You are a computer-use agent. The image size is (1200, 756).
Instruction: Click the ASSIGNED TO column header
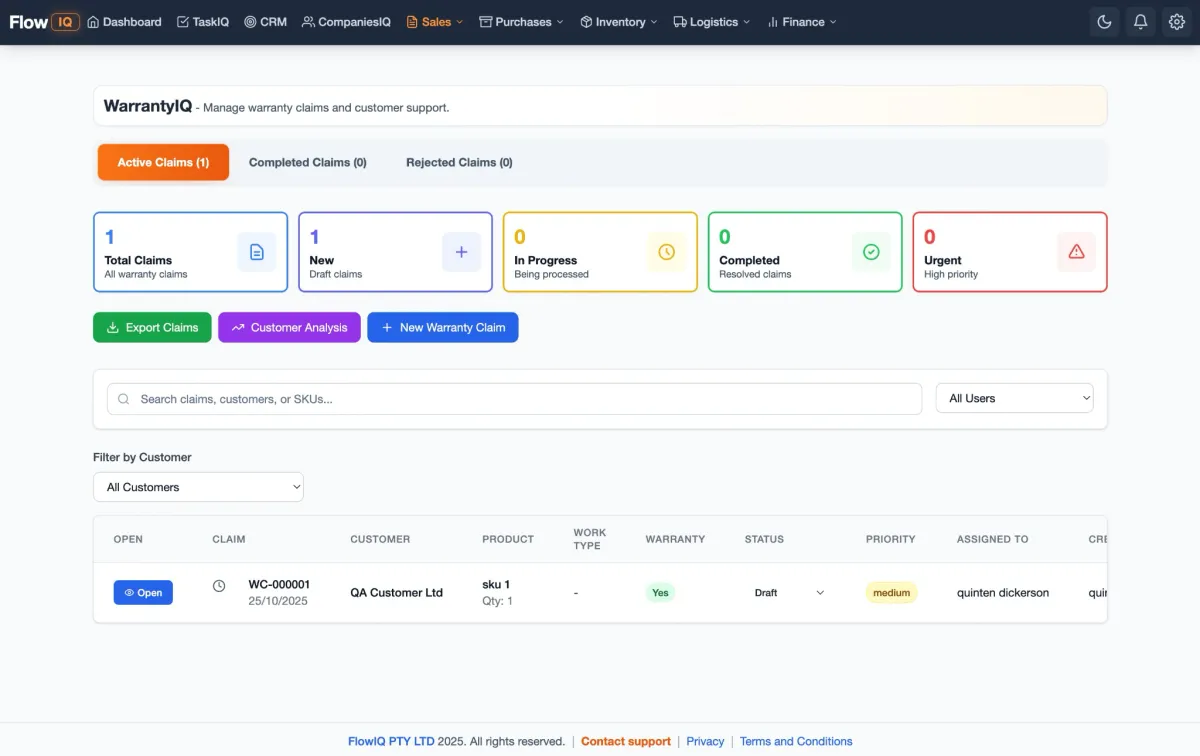(x=992, y=539)
